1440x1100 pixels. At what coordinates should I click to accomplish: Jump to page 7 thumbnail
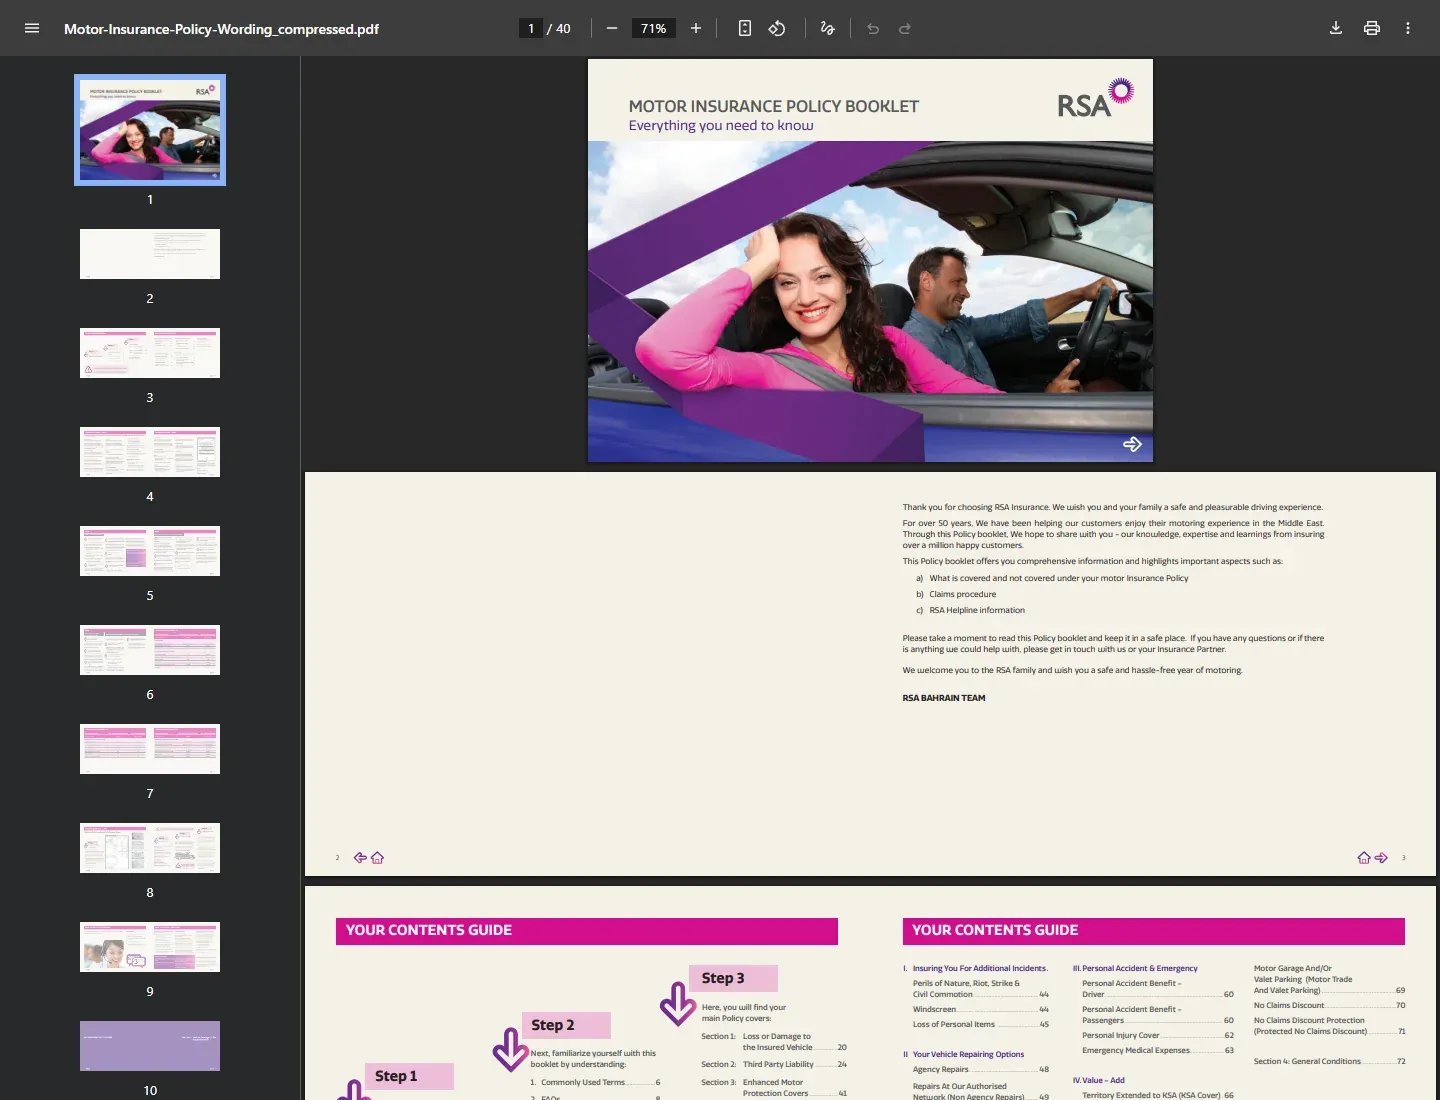[x=150, y=749]
